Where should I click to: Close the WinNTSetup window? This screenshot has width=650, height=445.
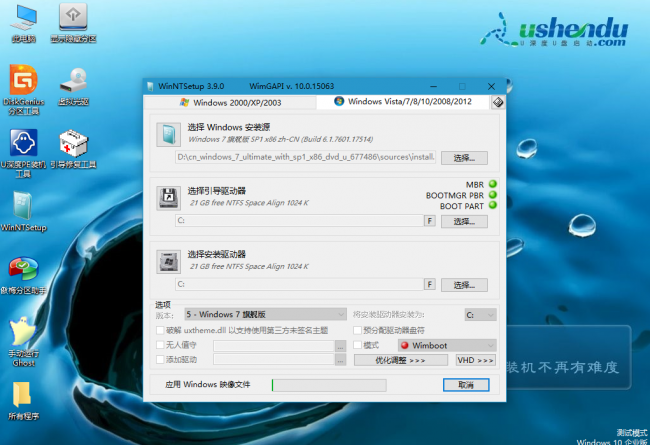pos(491,86)
